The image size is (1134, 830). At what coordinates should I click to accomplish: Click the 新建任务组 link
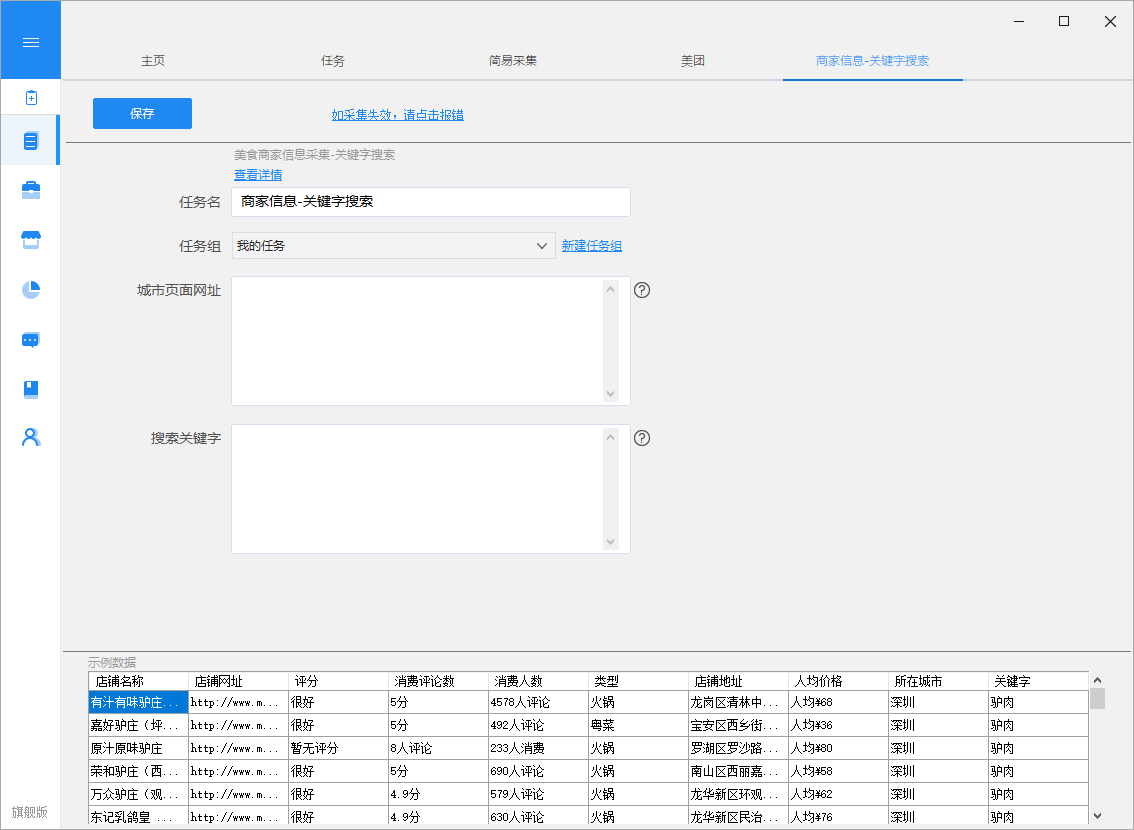coord(592,246)
